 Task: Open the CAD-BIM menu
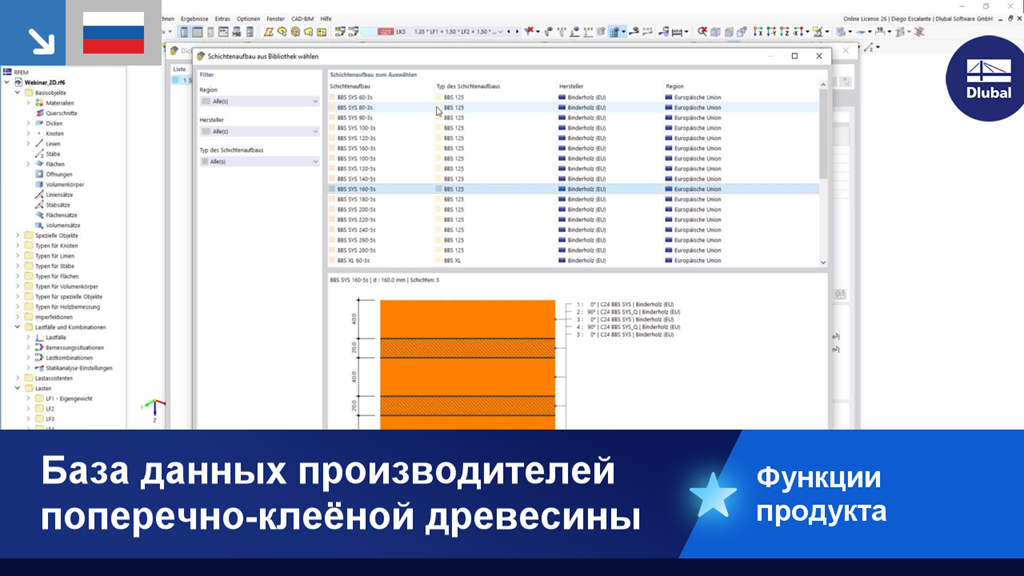click(301, 17)
